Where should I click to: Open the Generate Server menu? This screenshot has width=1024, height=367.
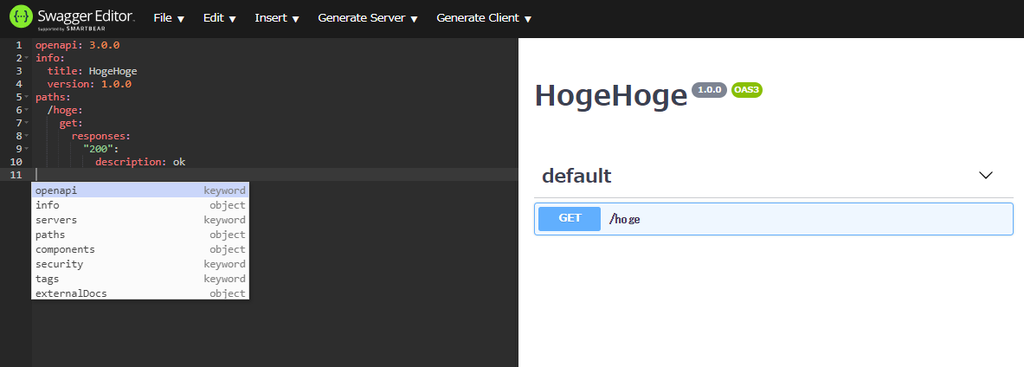coord(368,18)
